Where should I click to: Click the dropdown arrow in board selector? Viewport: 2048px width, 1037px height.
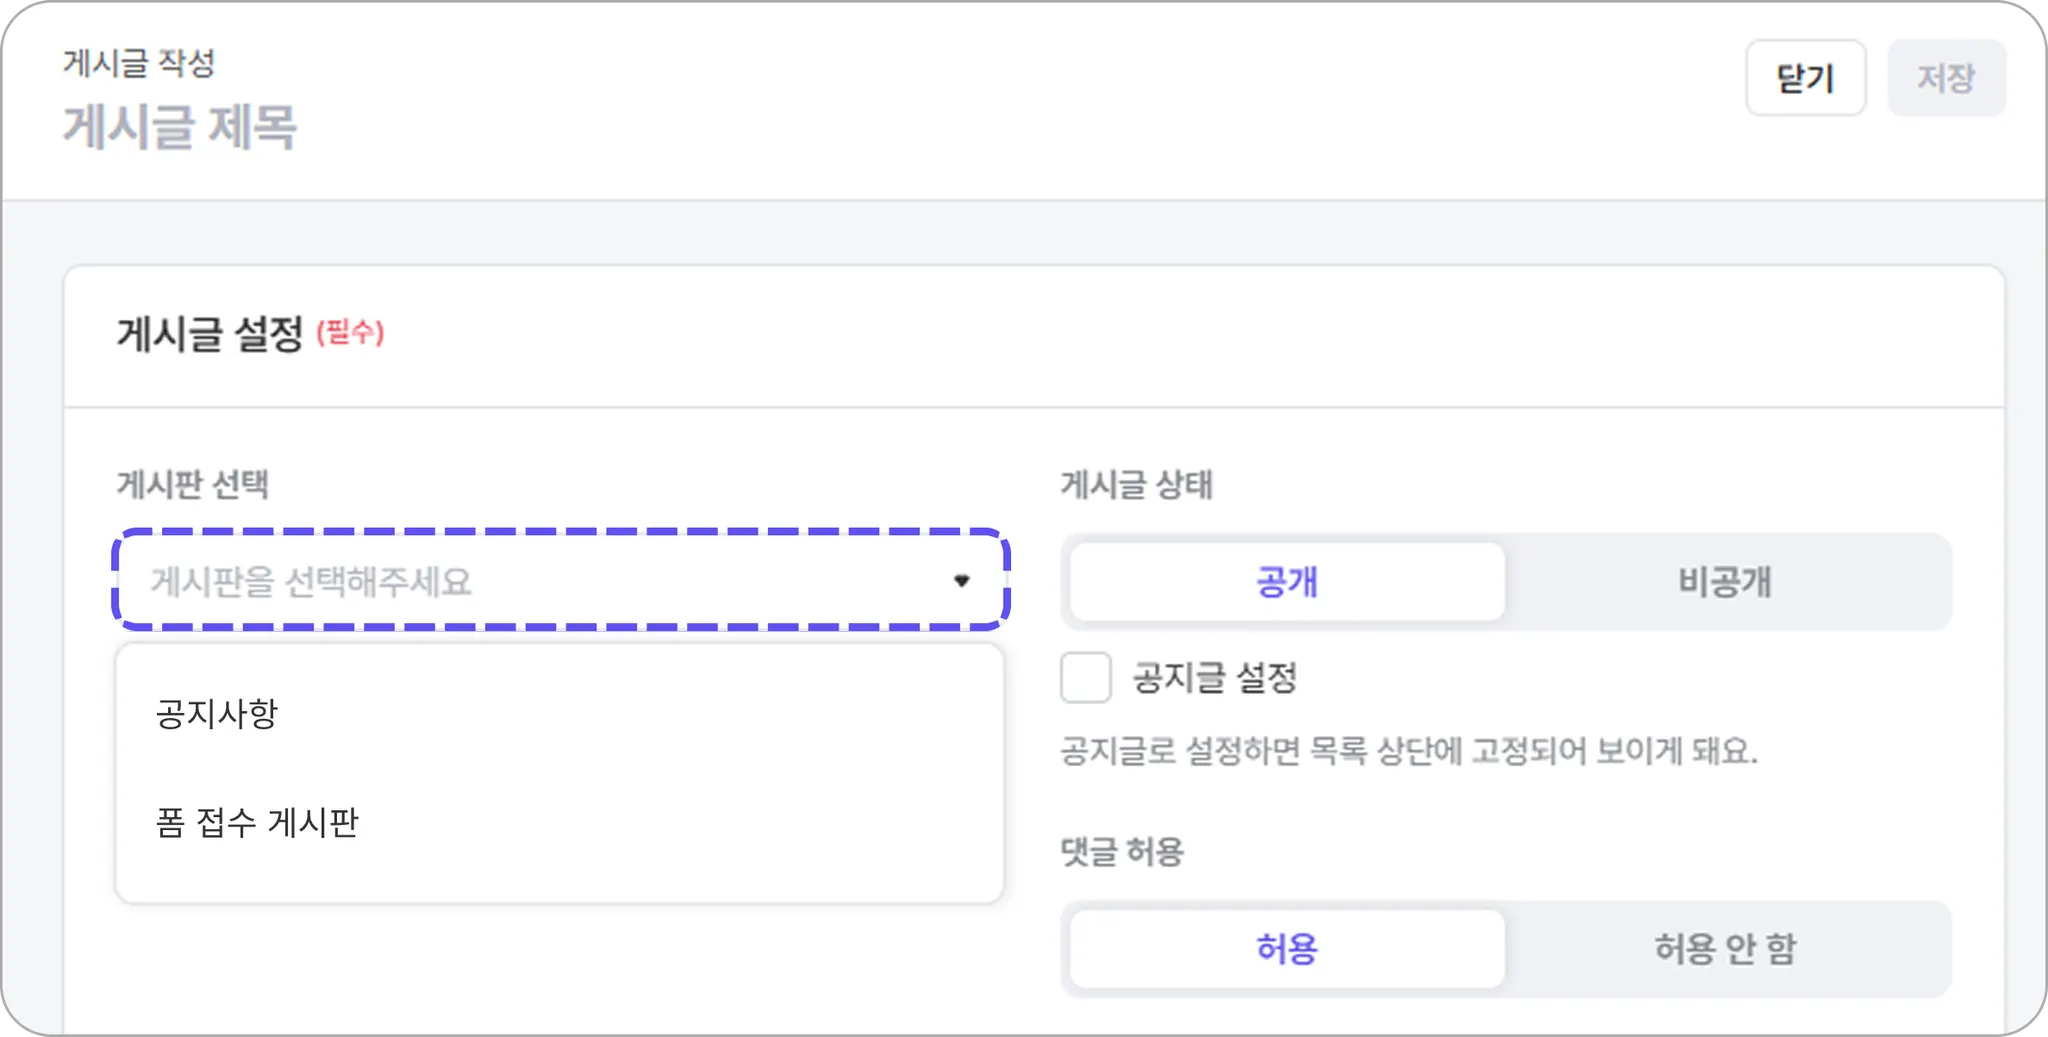pyautogui.click(x=961, y=581)
